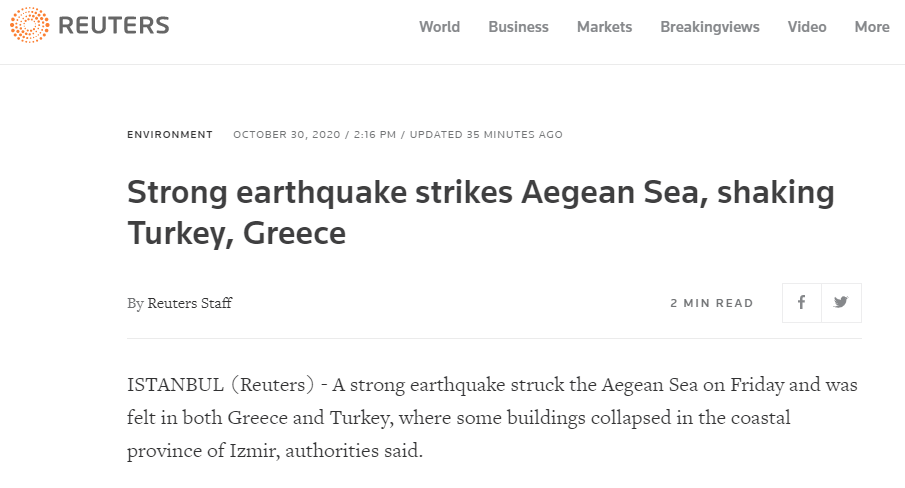Click the Updated 35 minutes ago text
This screenshot has width=905, height=488.
point(486,135)
